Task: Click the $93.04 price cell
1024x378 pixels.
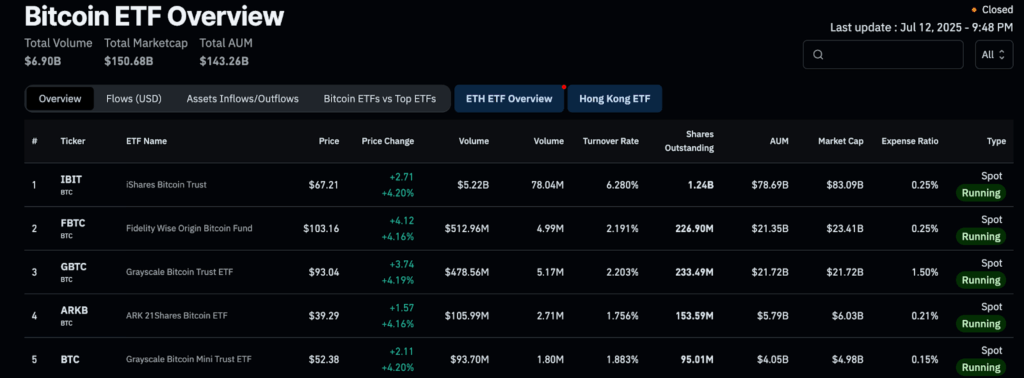Action: (x=324, y=272)
